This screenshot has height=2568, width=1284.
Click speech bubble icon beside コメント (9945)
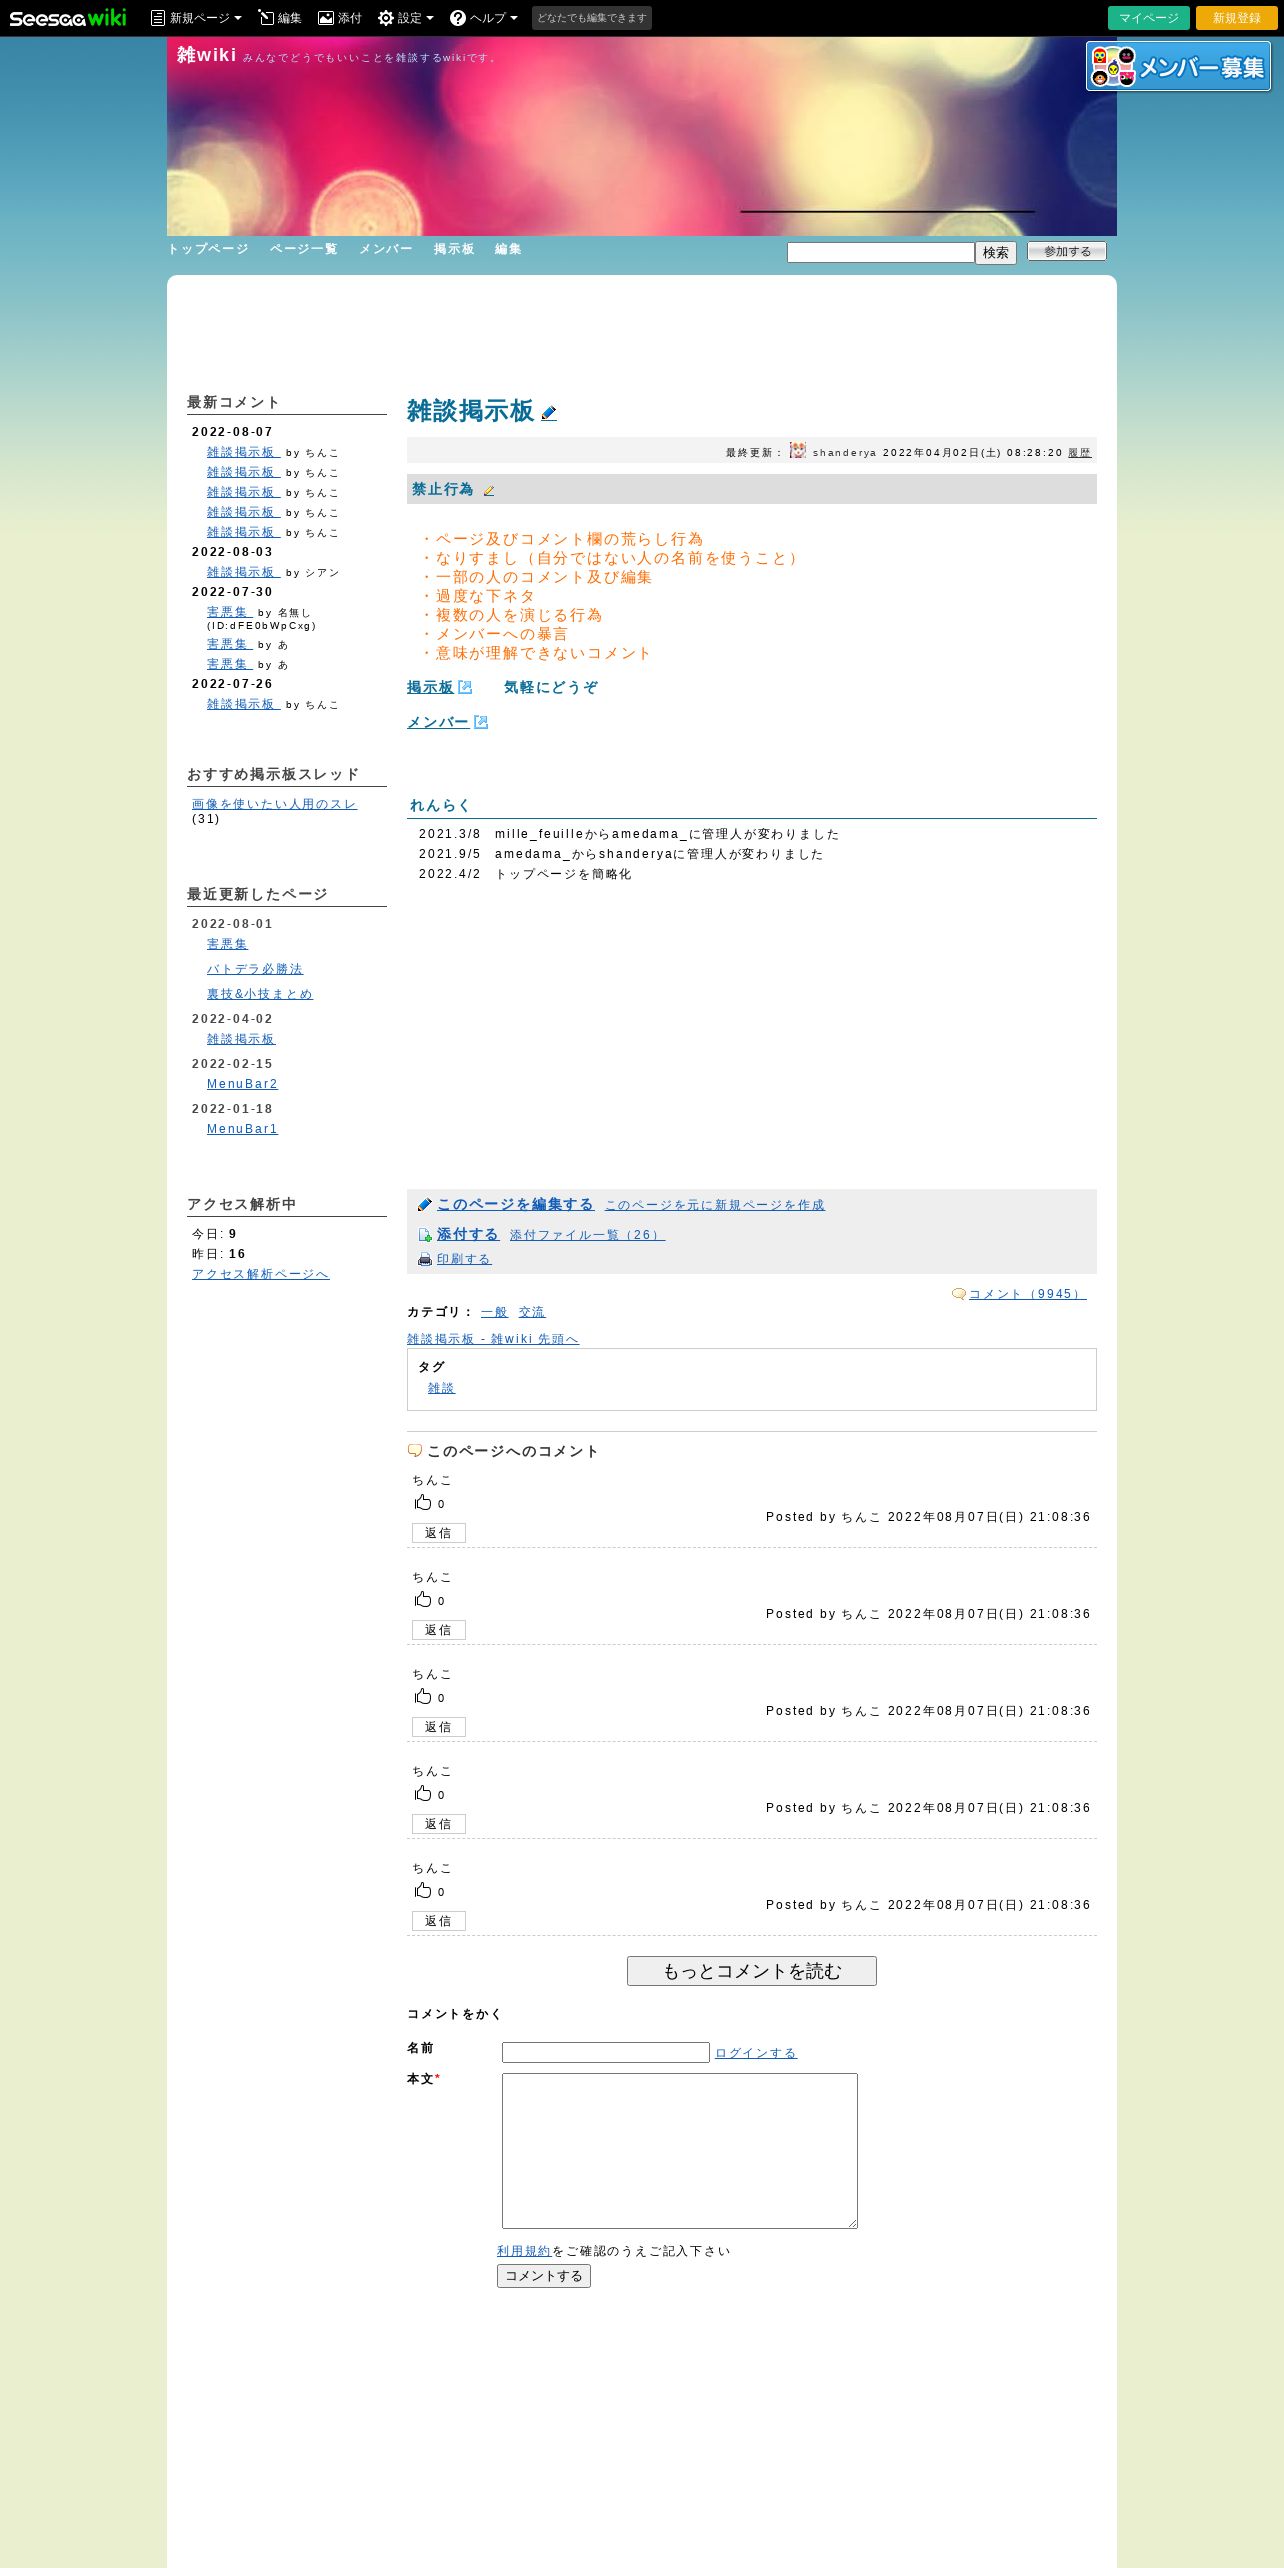click(x=959, y=1294)
